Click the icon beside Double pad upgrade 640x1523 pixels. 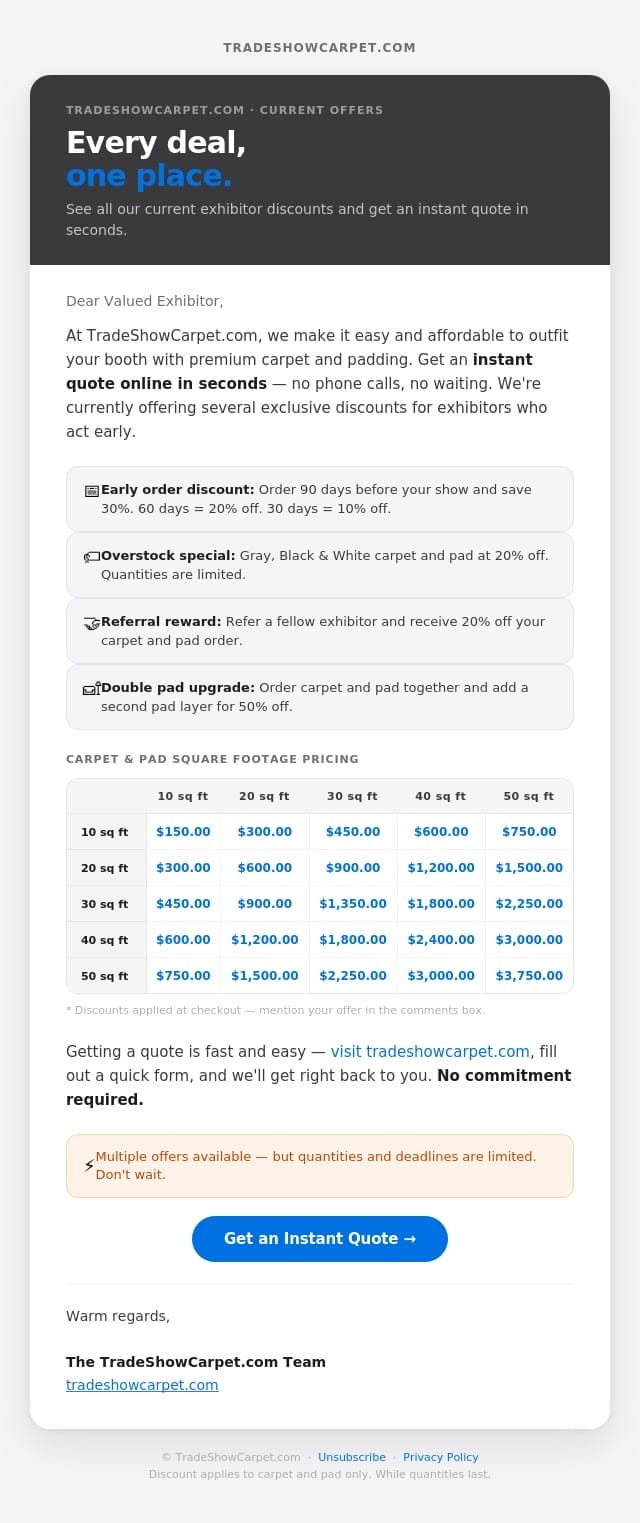point(92,689)
